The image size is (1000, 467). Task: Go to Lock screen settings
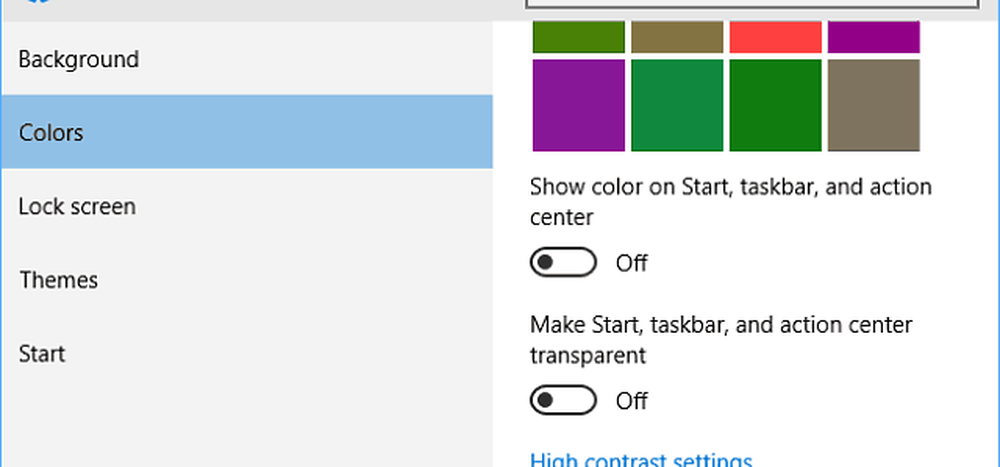tap(77, 206)
